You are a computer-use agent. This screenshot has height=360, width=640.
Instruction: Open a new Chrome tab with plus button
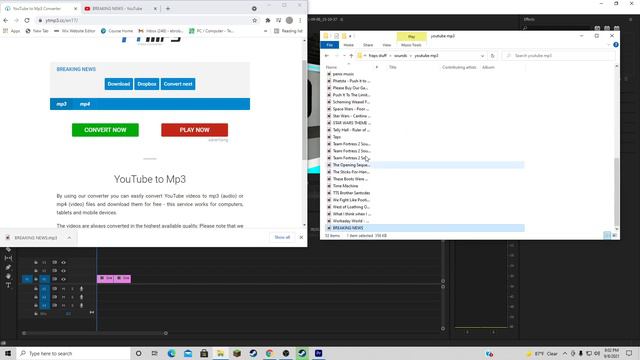[168, 8]
